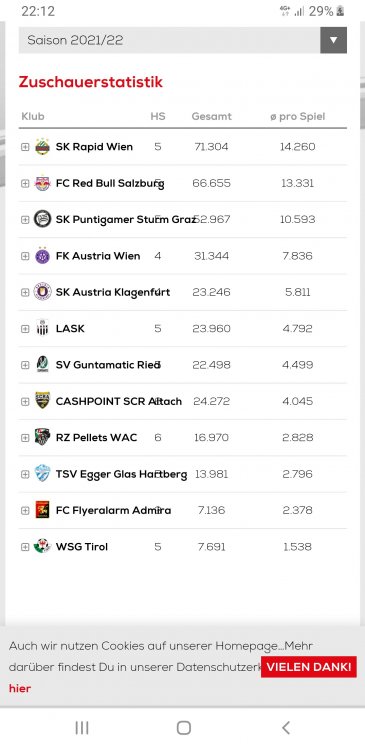Screen dimensions: 365x750
Task: Expand the CASHPOINT SCR Altach row
Action: (x=25, y=401)
